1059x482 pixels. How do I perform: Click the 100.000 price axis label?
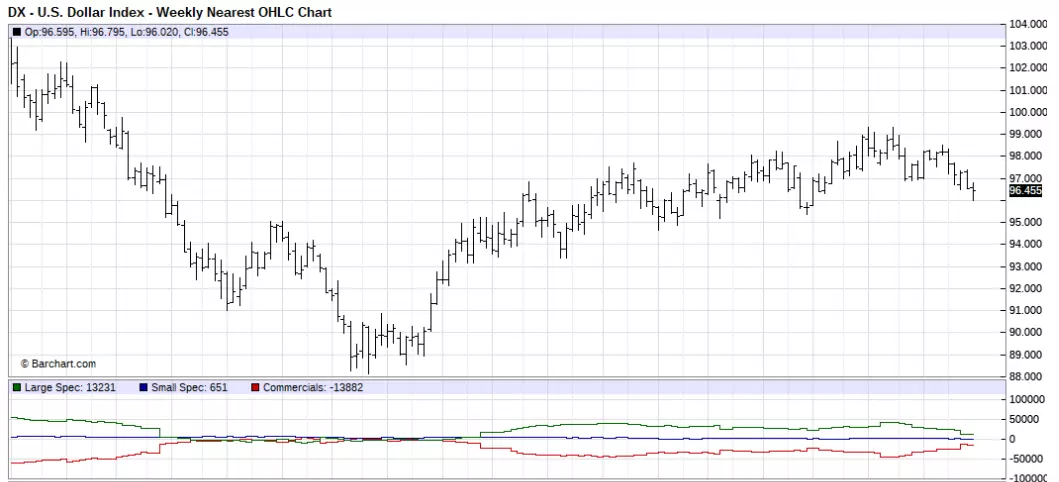1027,112
